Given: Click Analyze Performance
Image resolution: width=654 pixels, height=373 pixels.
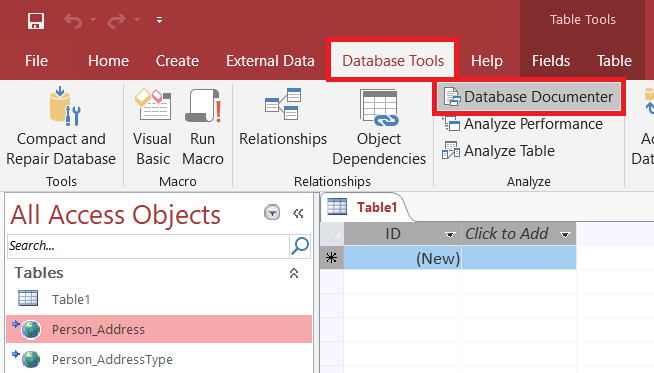Looking at the screenshot, I should [523, 124].
